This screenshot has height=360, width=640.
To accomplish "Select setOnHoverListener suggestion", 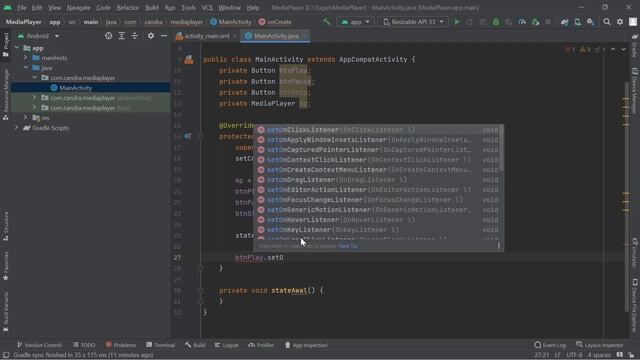I will (378, 220).
